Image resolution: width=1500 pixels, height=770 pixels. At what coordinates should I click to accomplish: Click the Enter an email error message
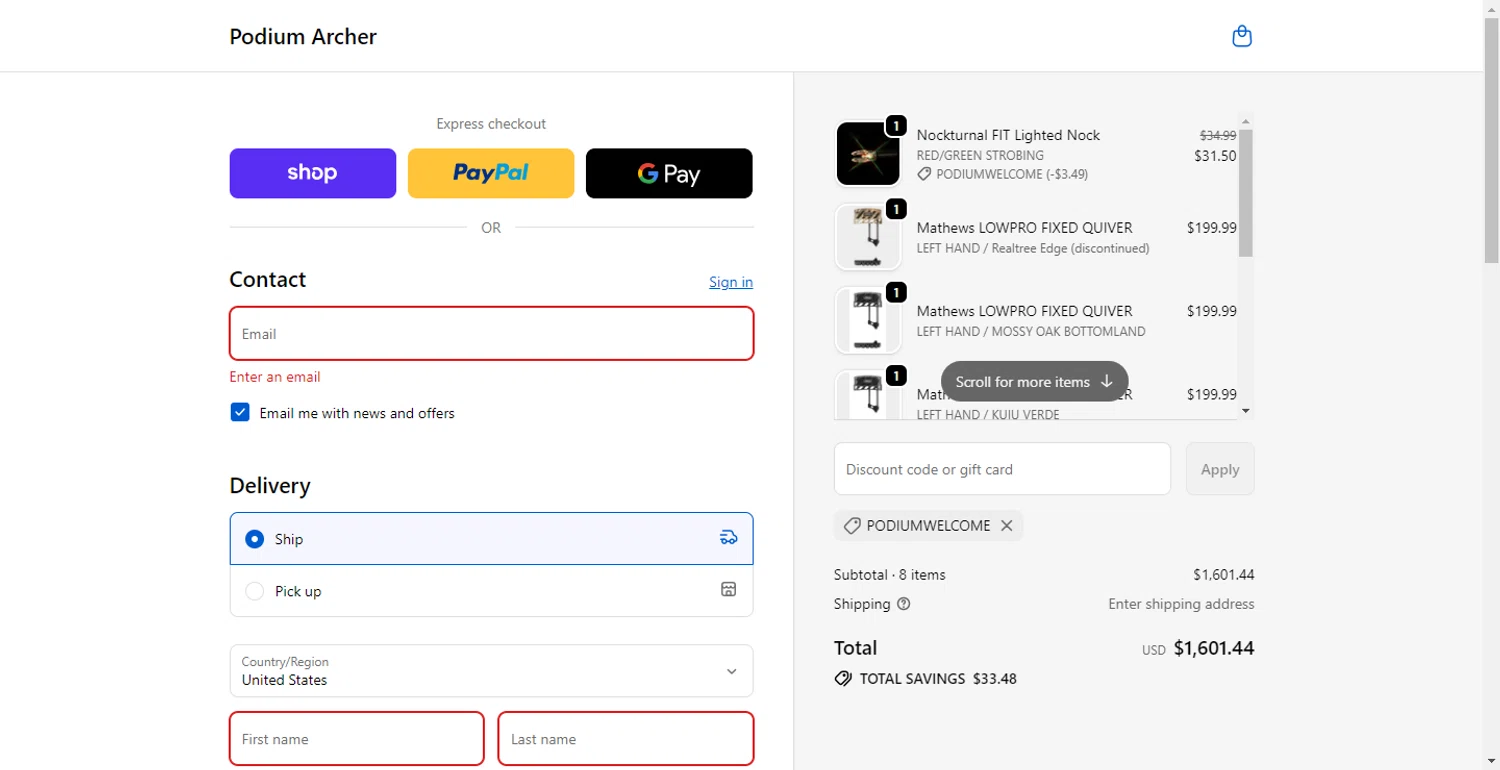click(x=275, y=377)
